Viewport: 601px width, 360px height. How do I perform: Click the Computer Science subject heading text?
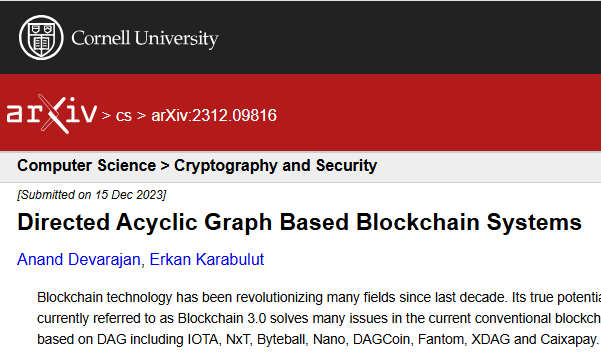pos(86,166)
